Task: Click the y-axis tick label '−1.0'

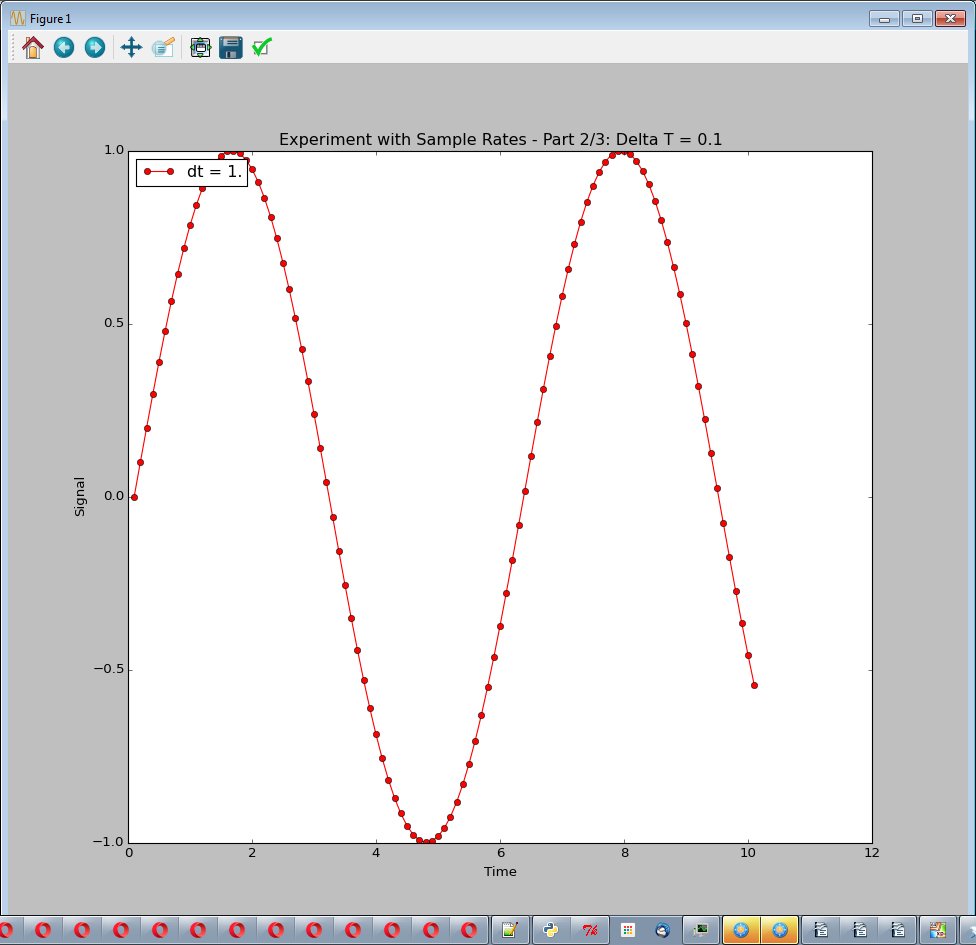Action: click(109, 842)
